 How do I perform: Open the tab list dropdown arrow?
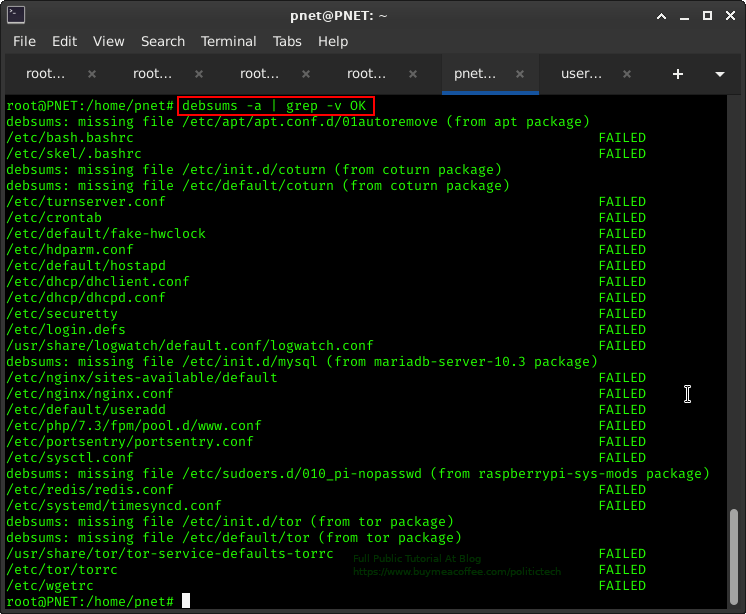[719, 74]
